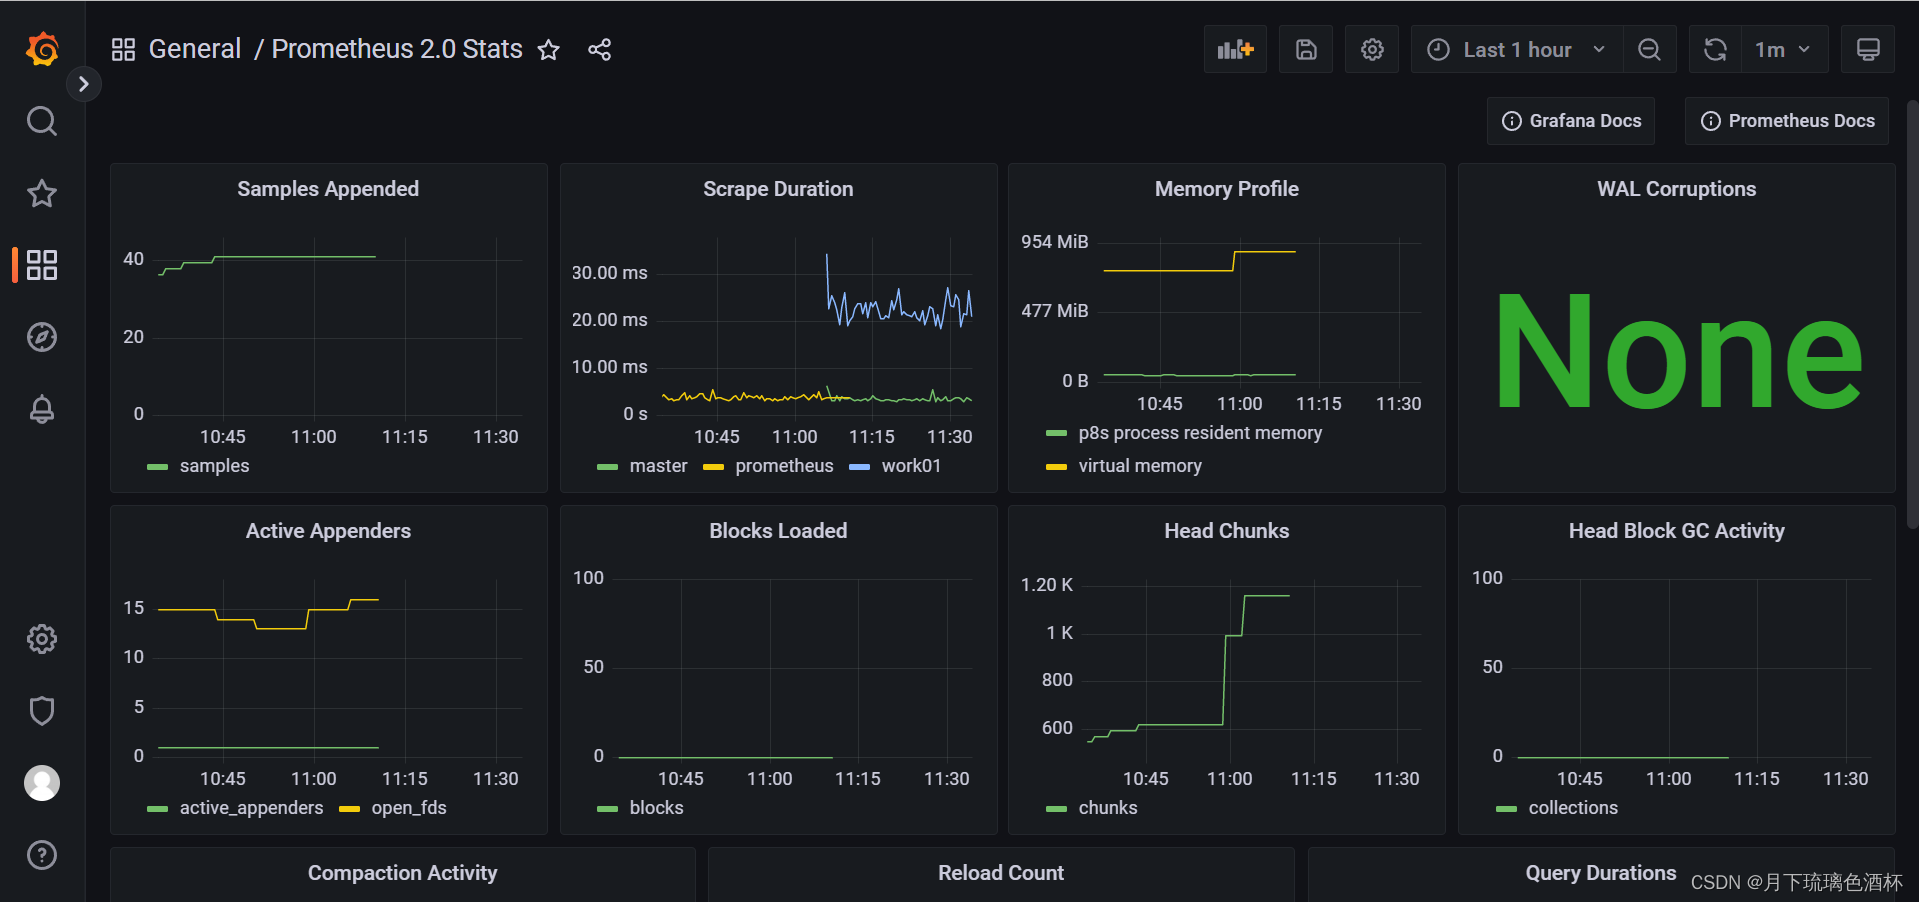Open the Reload Count panel menu

coord(1001,873)
